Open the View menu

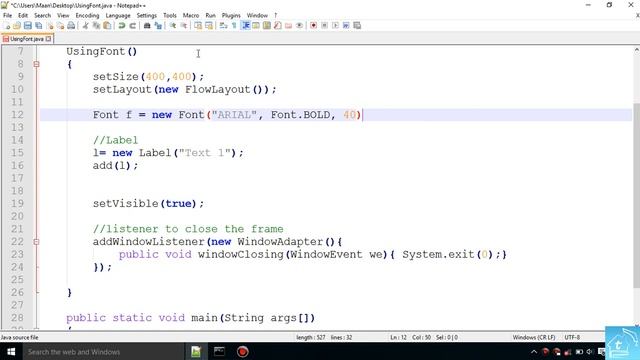point(63,16)
